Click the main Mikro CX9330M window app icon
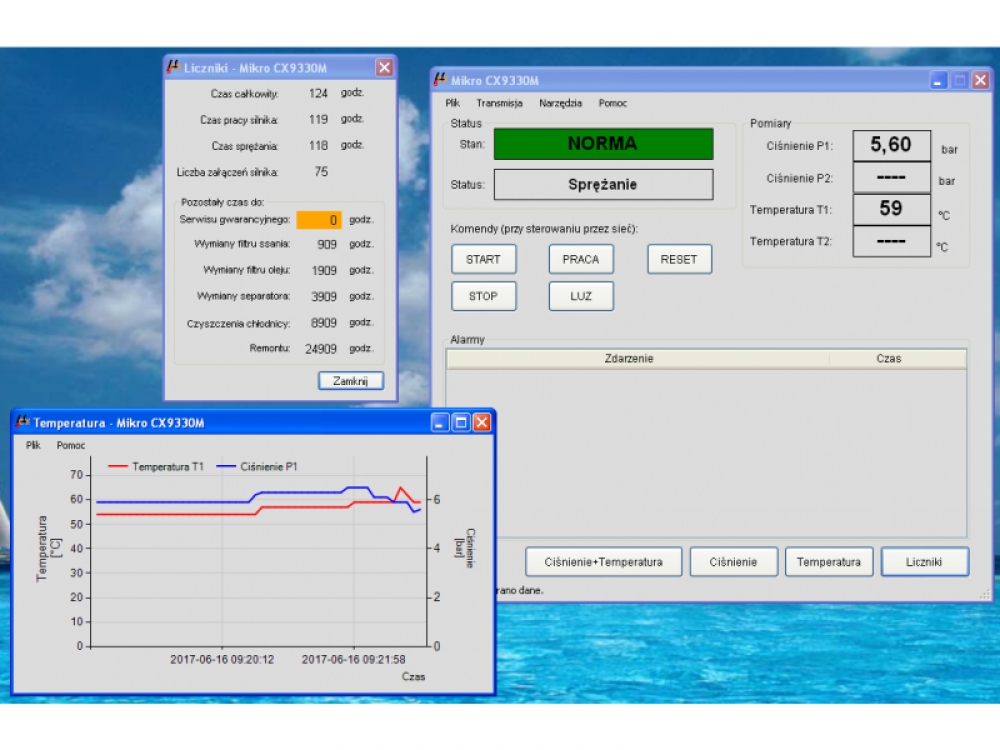The image size is (1000, 750). (x=441, y=80)
